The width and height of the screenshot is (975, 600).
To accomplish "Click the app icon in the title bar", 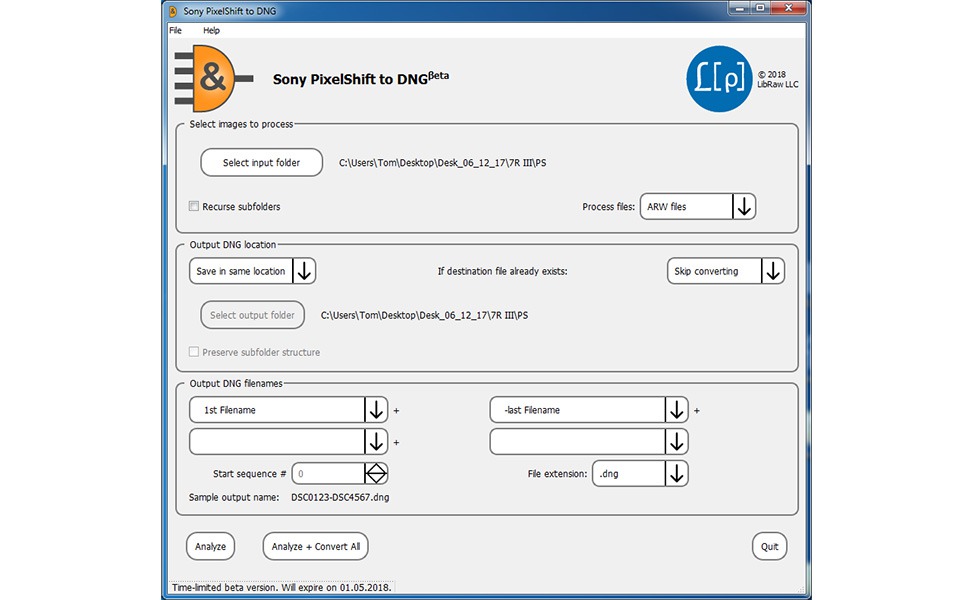I will (173, 11).
